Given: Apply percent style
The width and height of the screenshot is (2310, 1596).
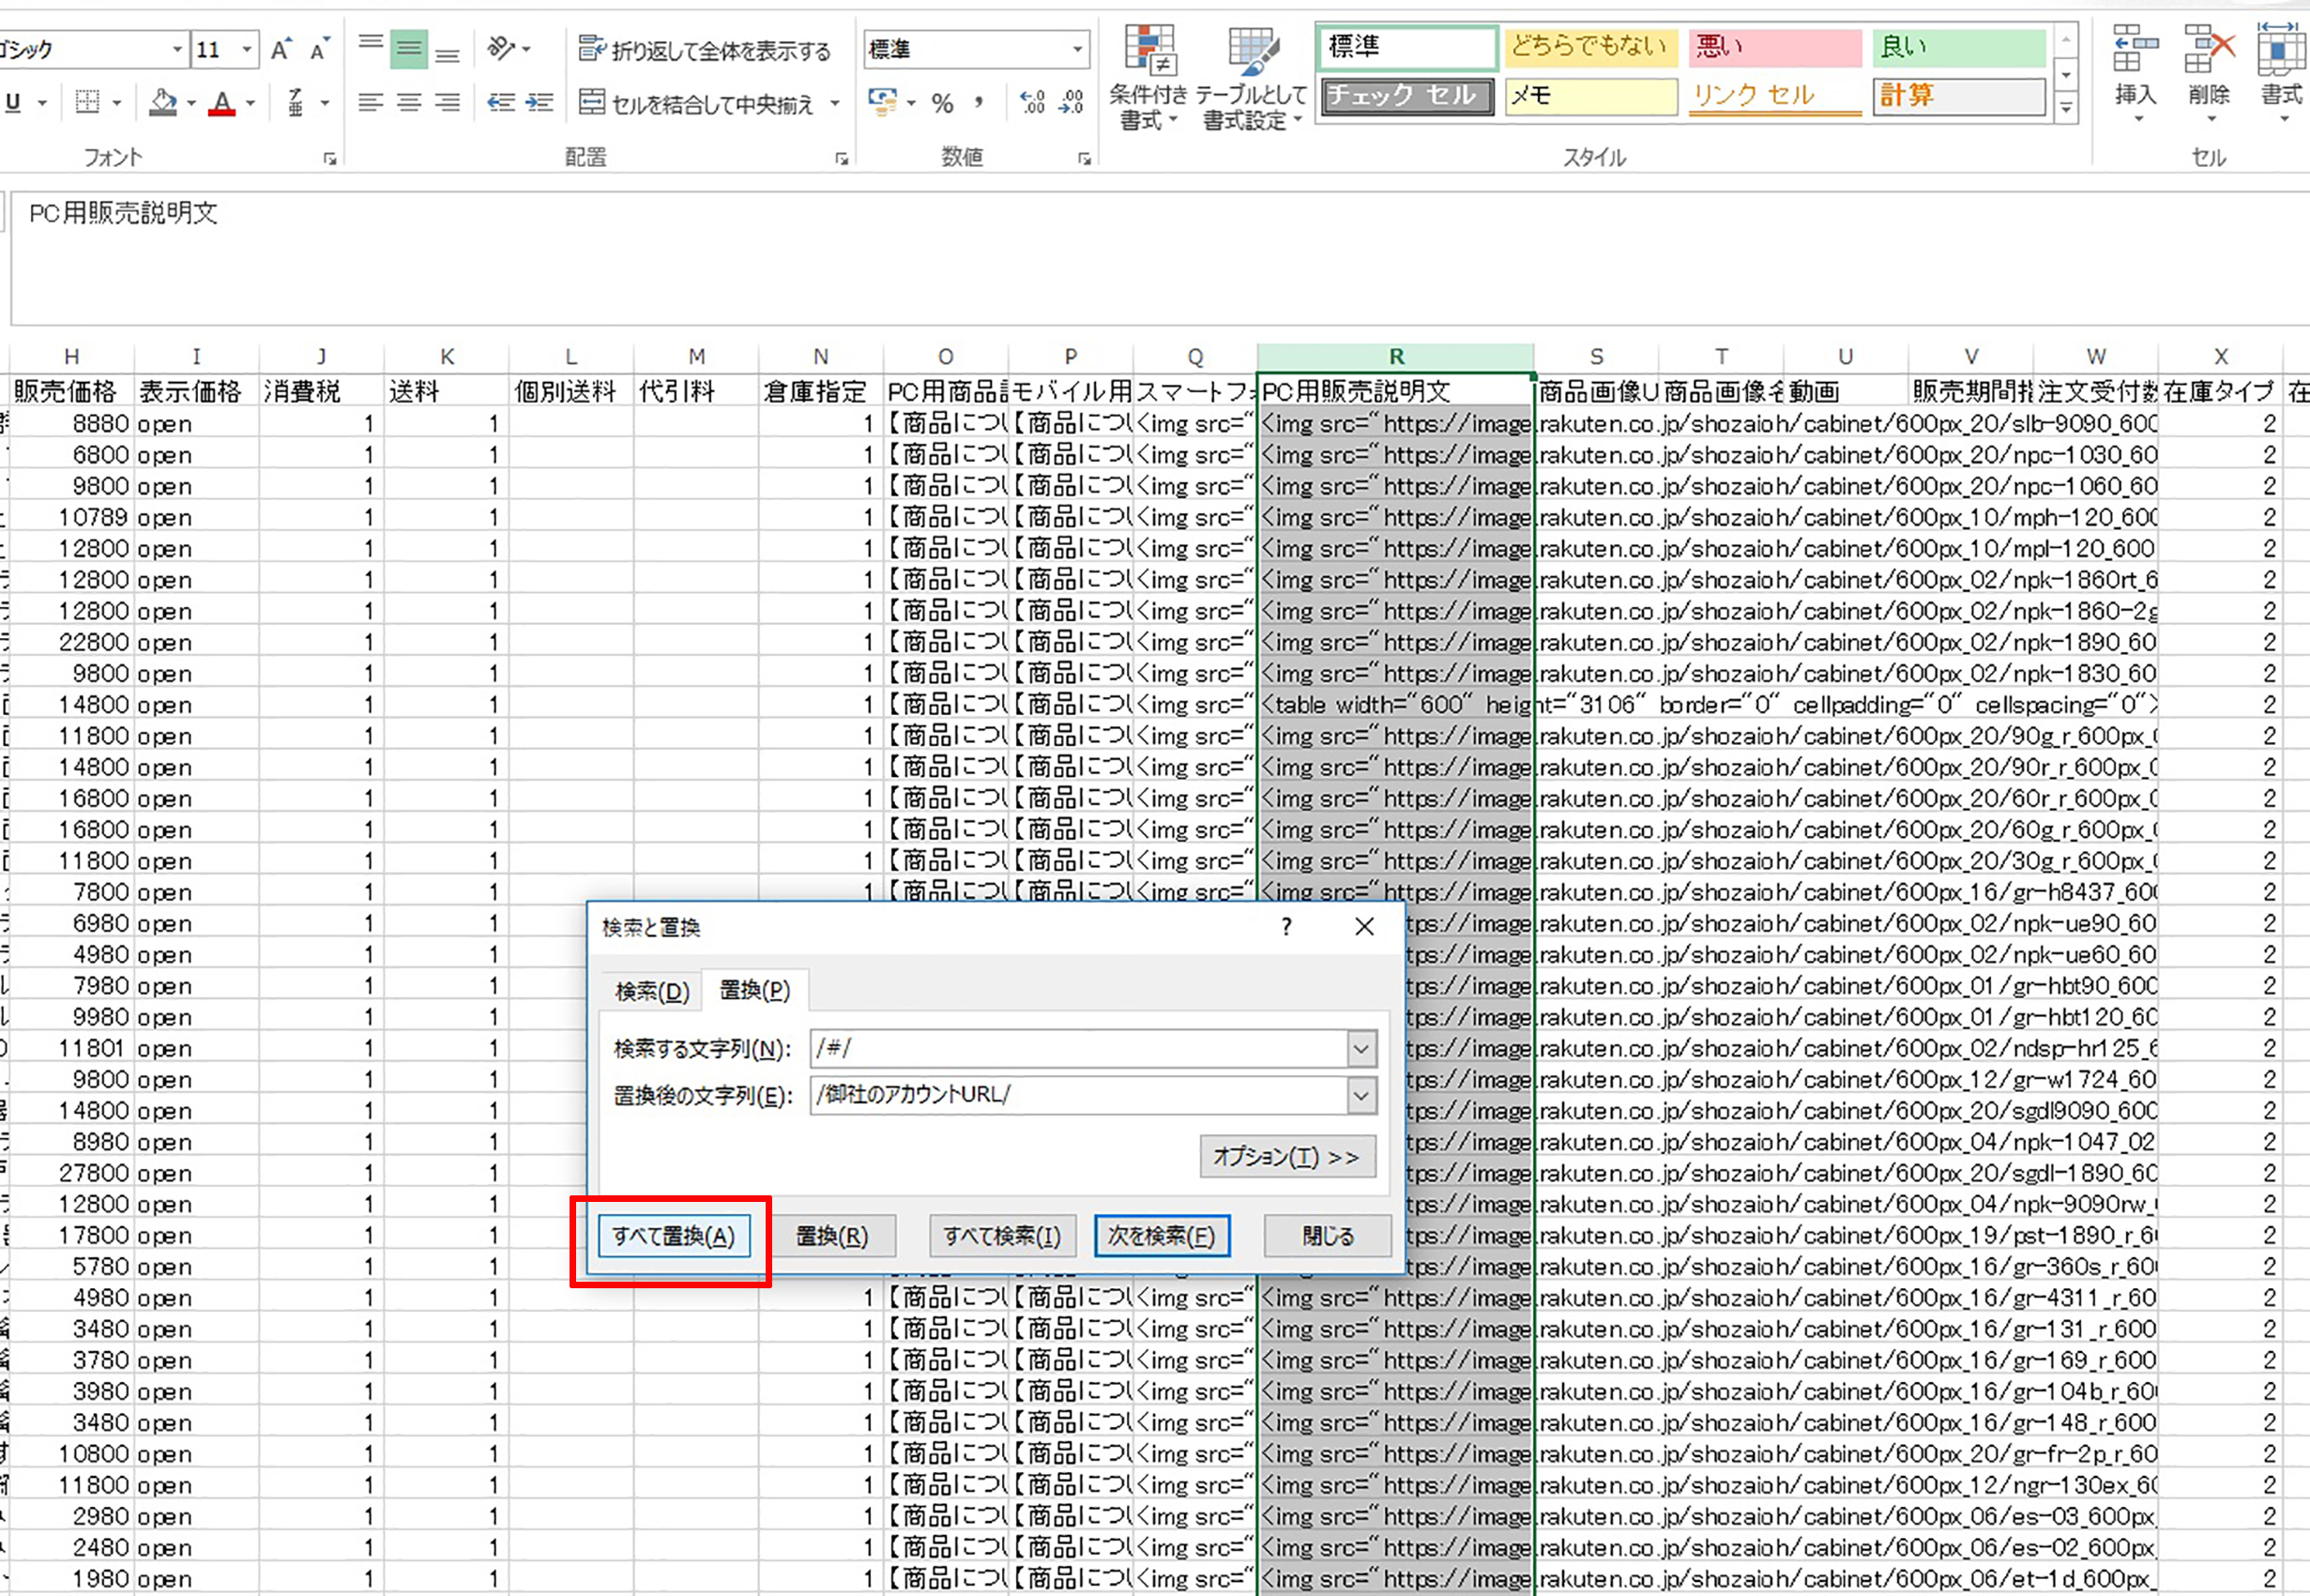Looking at the screenshot, I should pyautogui.click(x=942, y=102).
